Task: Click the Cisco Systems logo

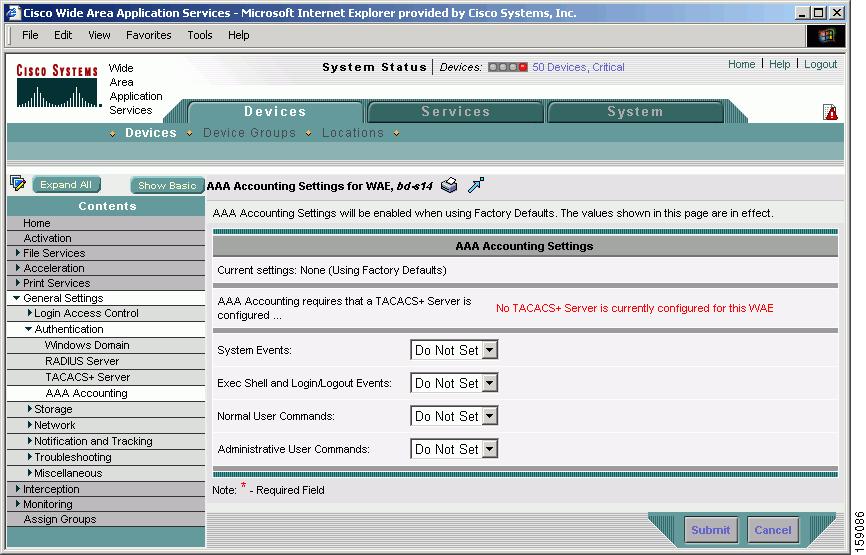Action: coord(57,86)
